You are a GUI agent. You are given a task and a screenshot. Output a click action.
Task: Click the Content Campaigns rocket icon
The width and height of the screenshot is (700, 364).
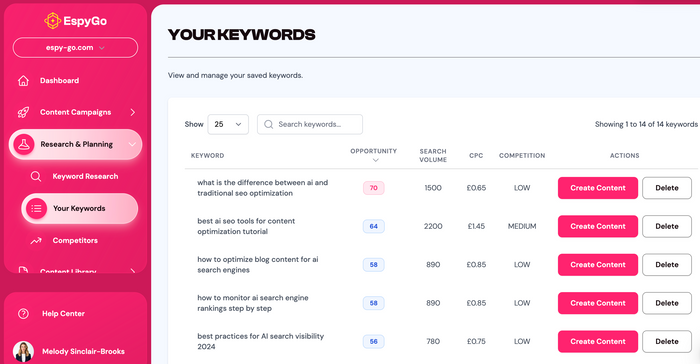pos(23,112)
